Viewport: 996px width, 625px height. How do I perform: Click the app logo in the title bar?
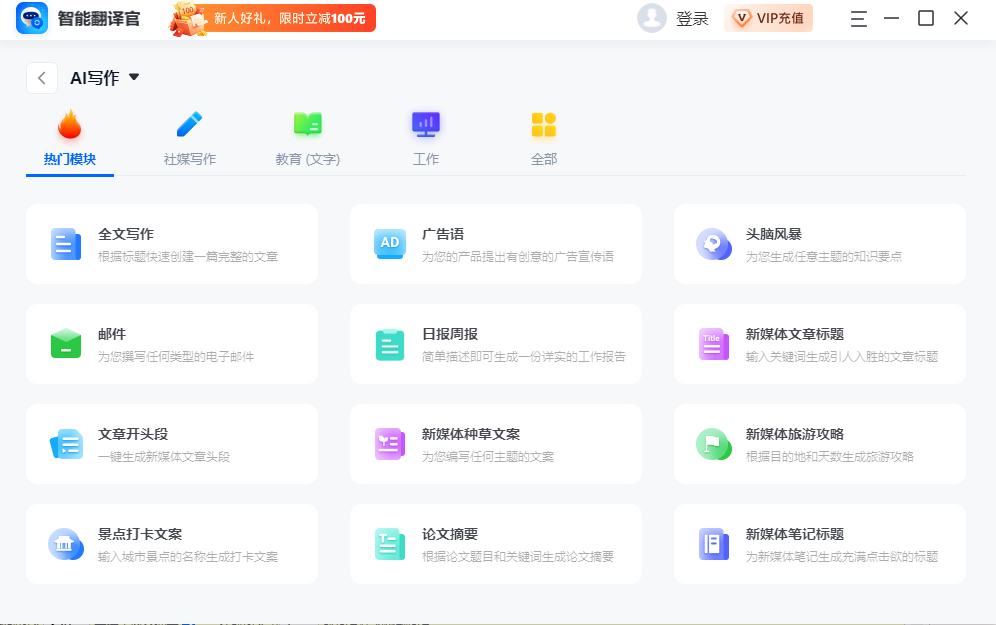pos(32,17)
